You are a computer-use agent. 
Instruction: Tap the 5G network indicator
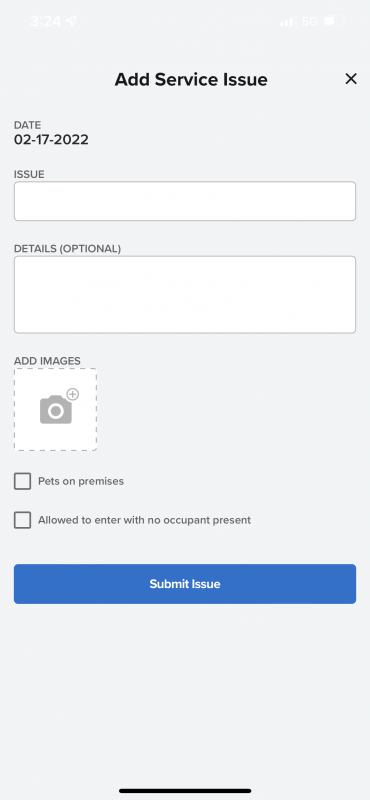(x=310, y=21)
